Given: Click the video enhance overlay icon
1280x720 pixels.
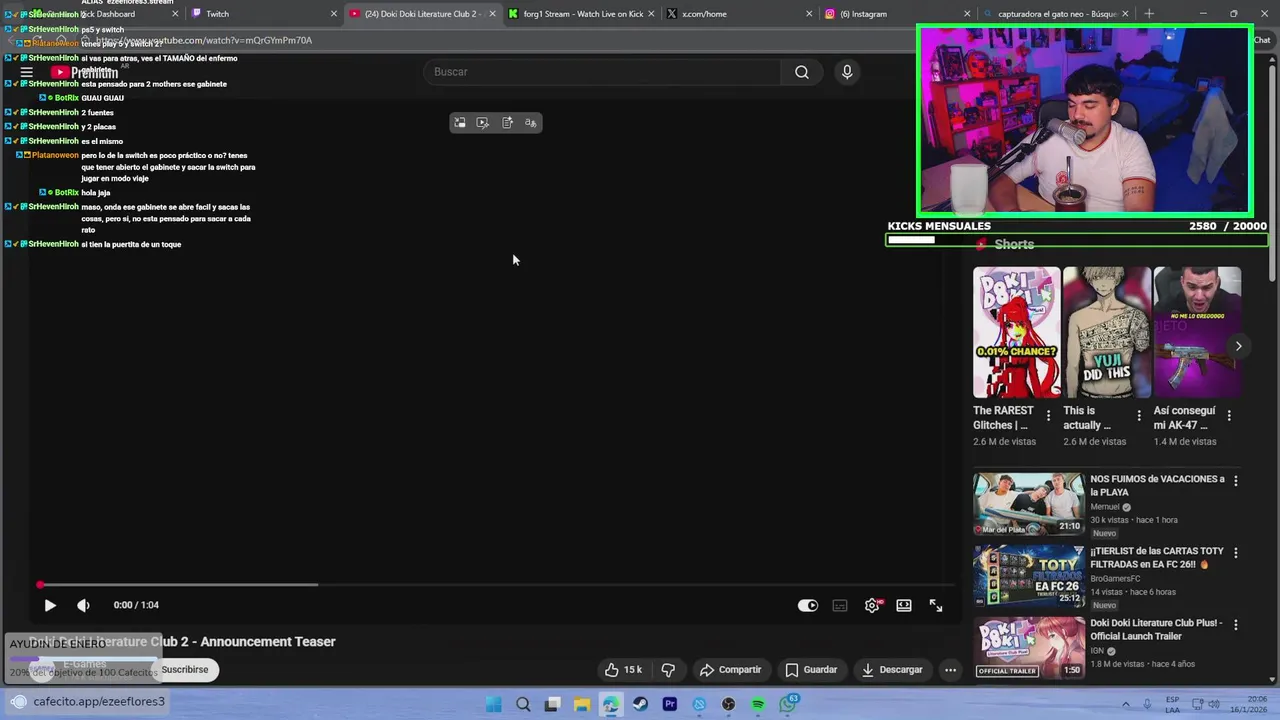Looking at the screenshot, I should tap(483, 123).
